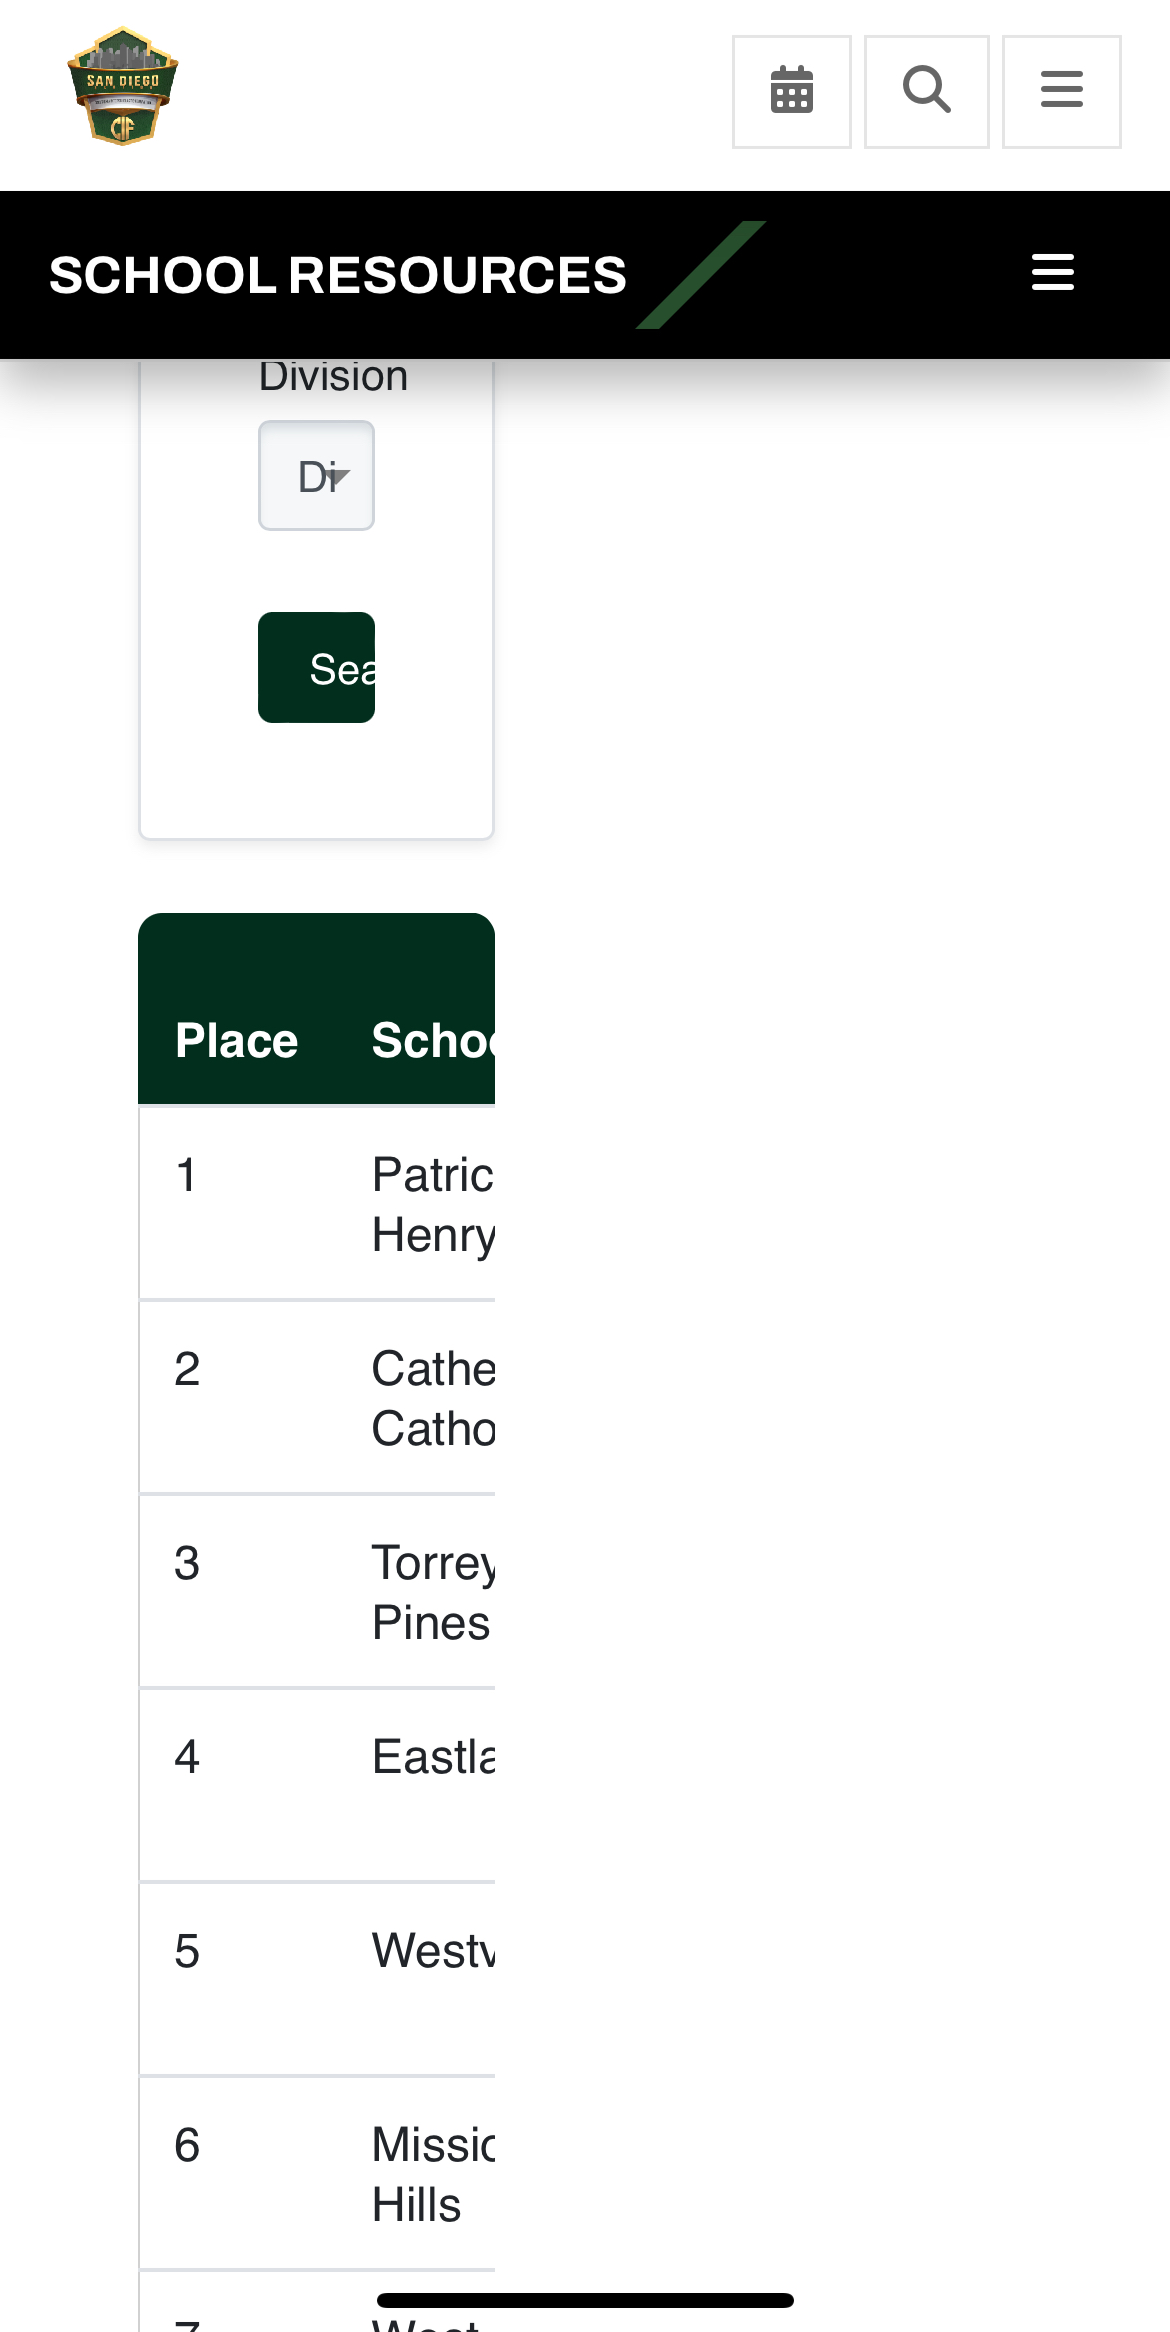1170x2332 pixels.
Task: Select the Eastlake row
Action: (432, 1757)
